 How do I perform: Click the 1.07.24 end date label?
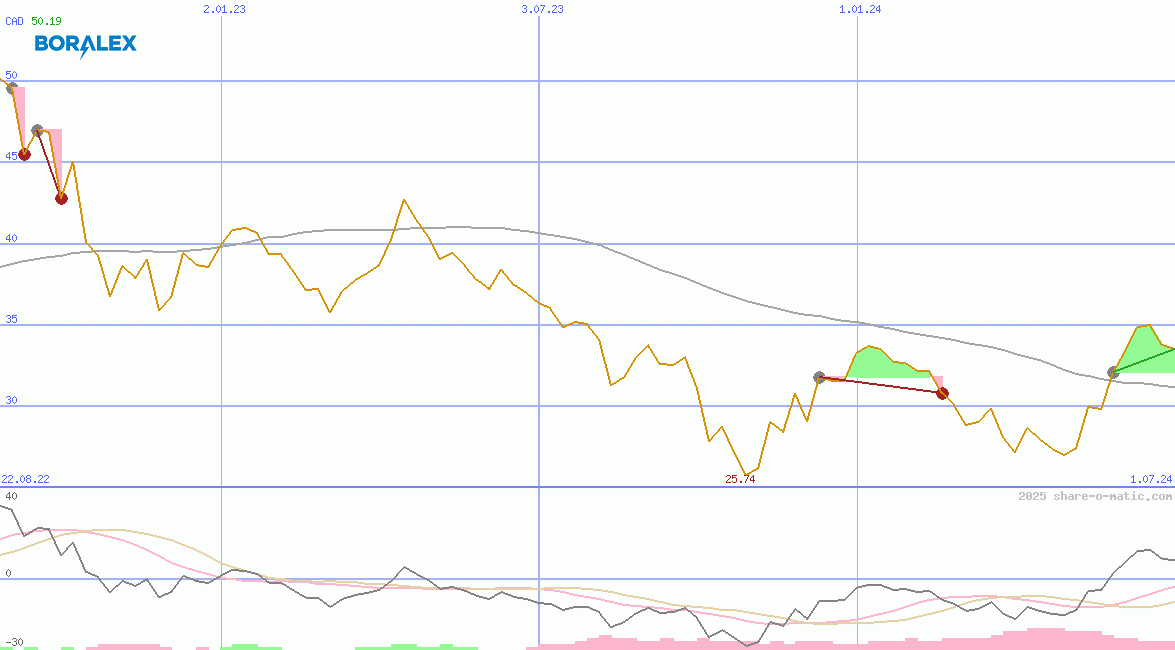point(1151,479)
